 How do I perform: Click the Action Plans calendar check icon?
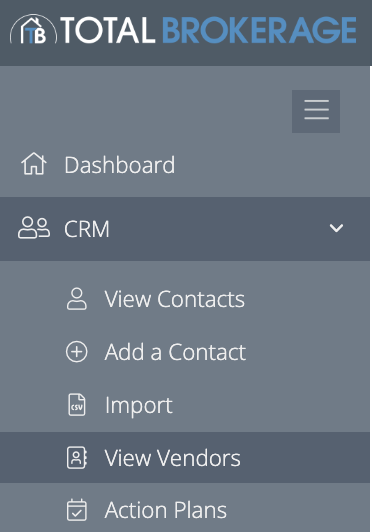(x=77, y=510)
